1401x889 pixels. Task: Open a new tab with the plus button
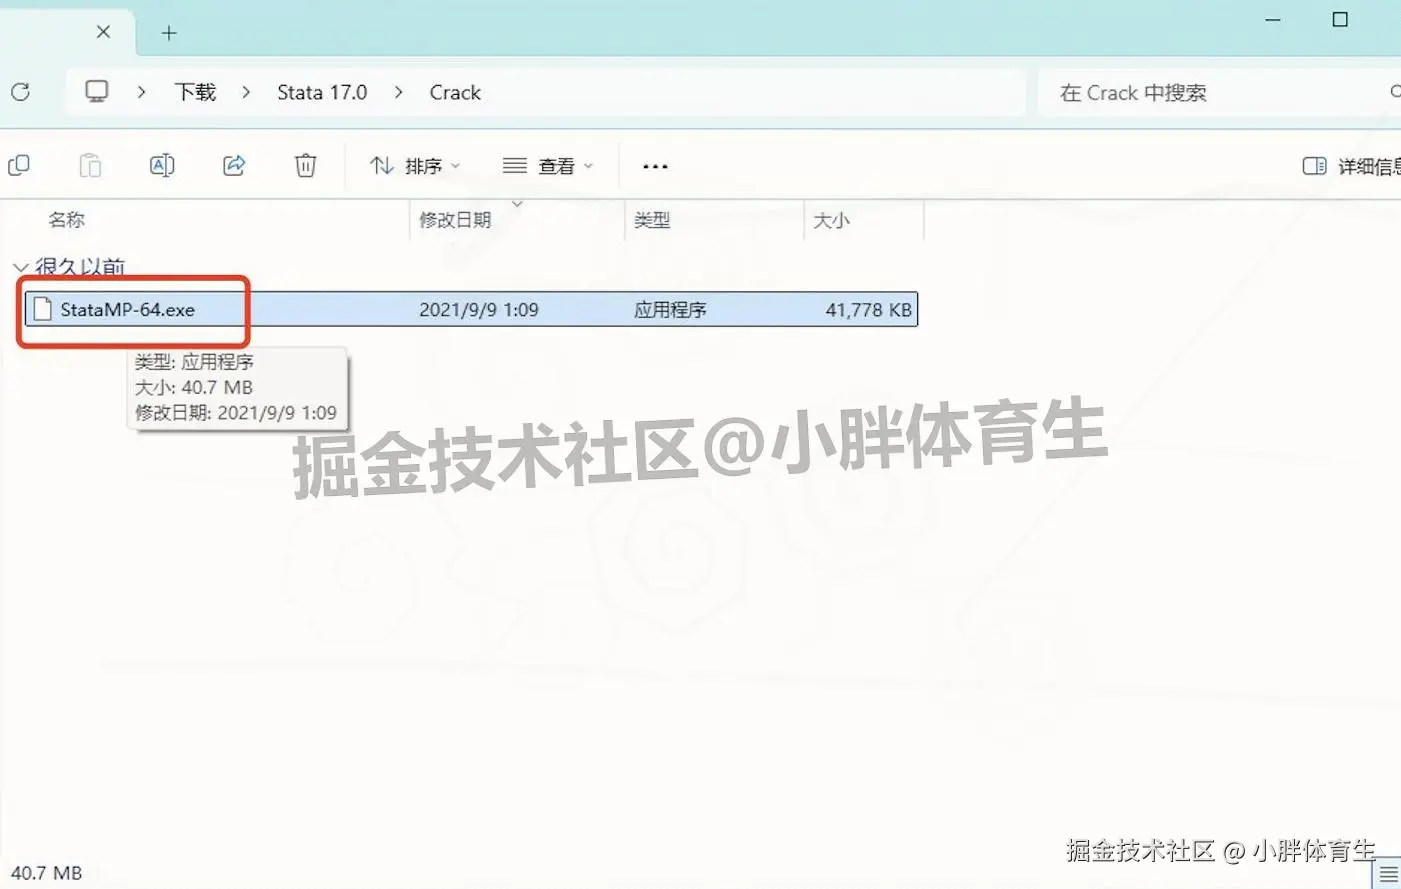(168, 31)
